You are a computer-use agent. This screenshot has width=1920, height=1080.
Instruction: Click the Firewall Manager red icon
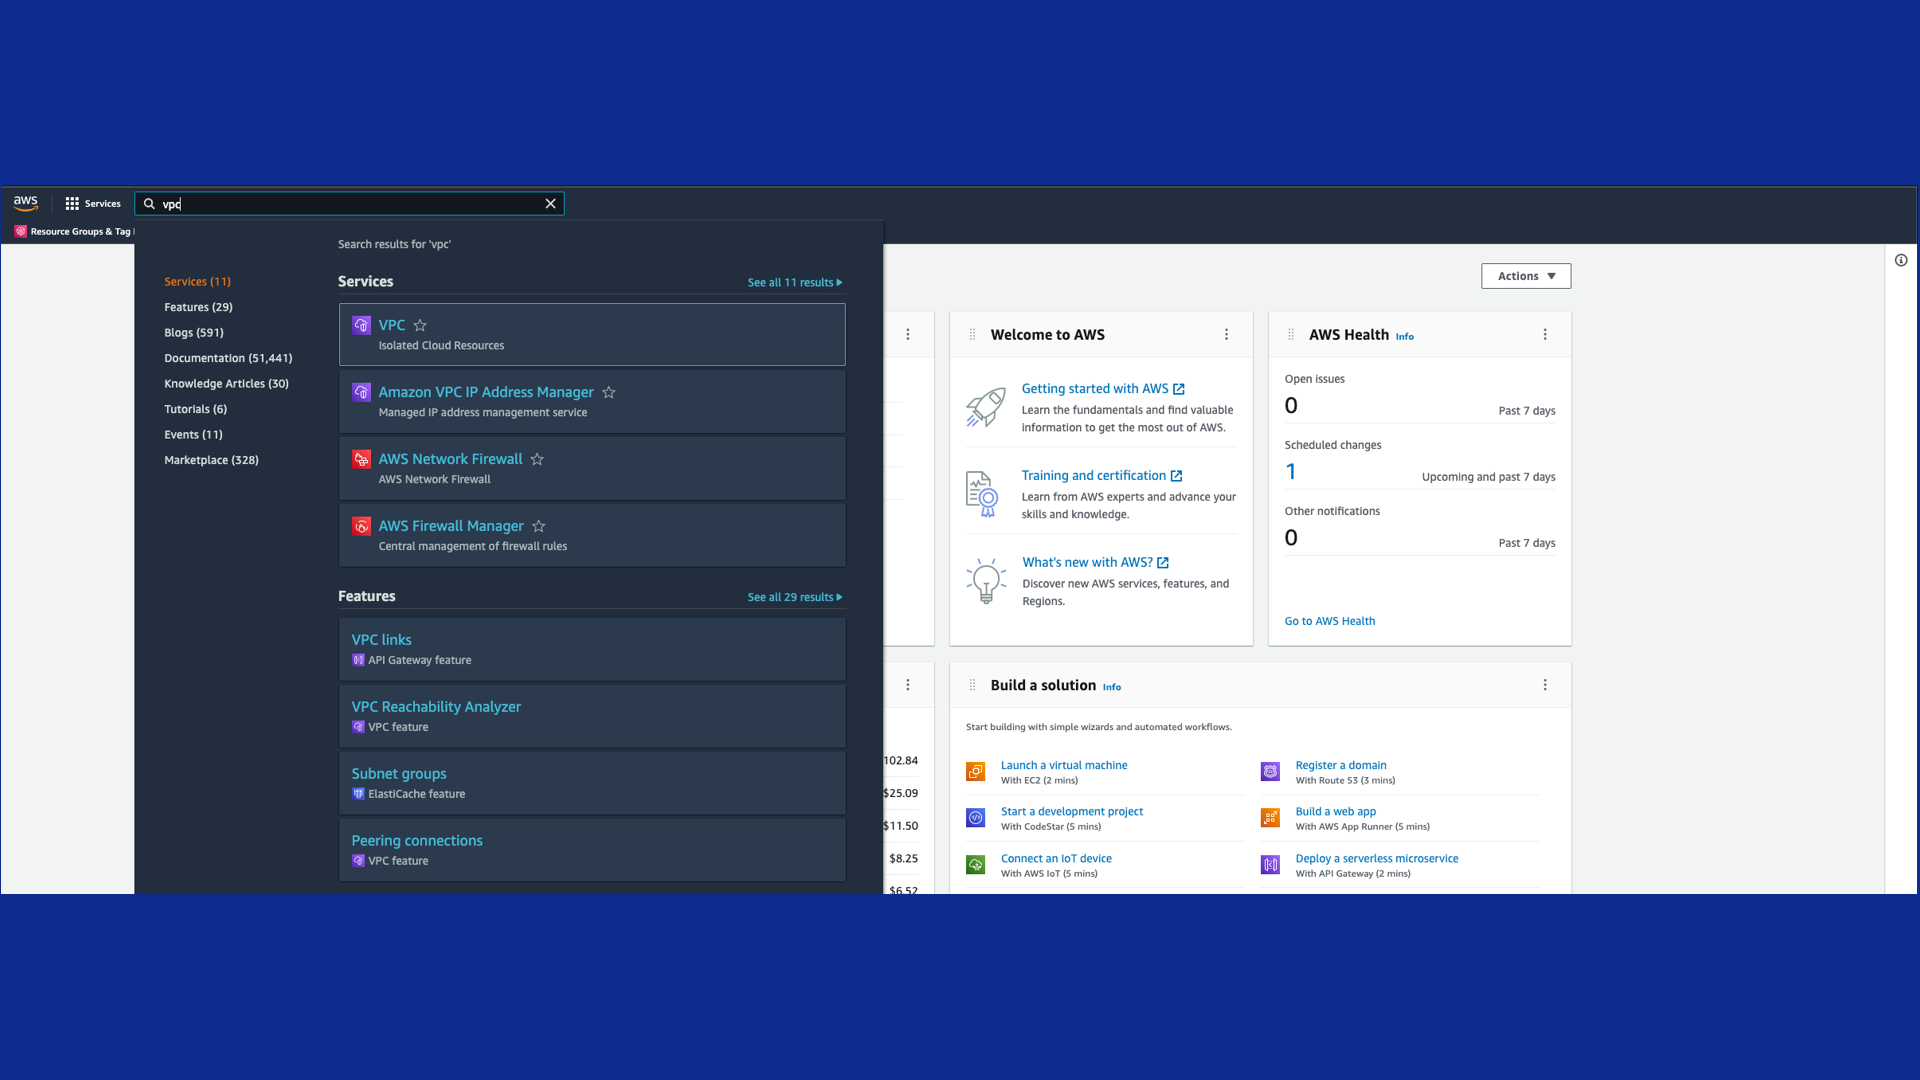pyautogui.click(x=362, y=526)
